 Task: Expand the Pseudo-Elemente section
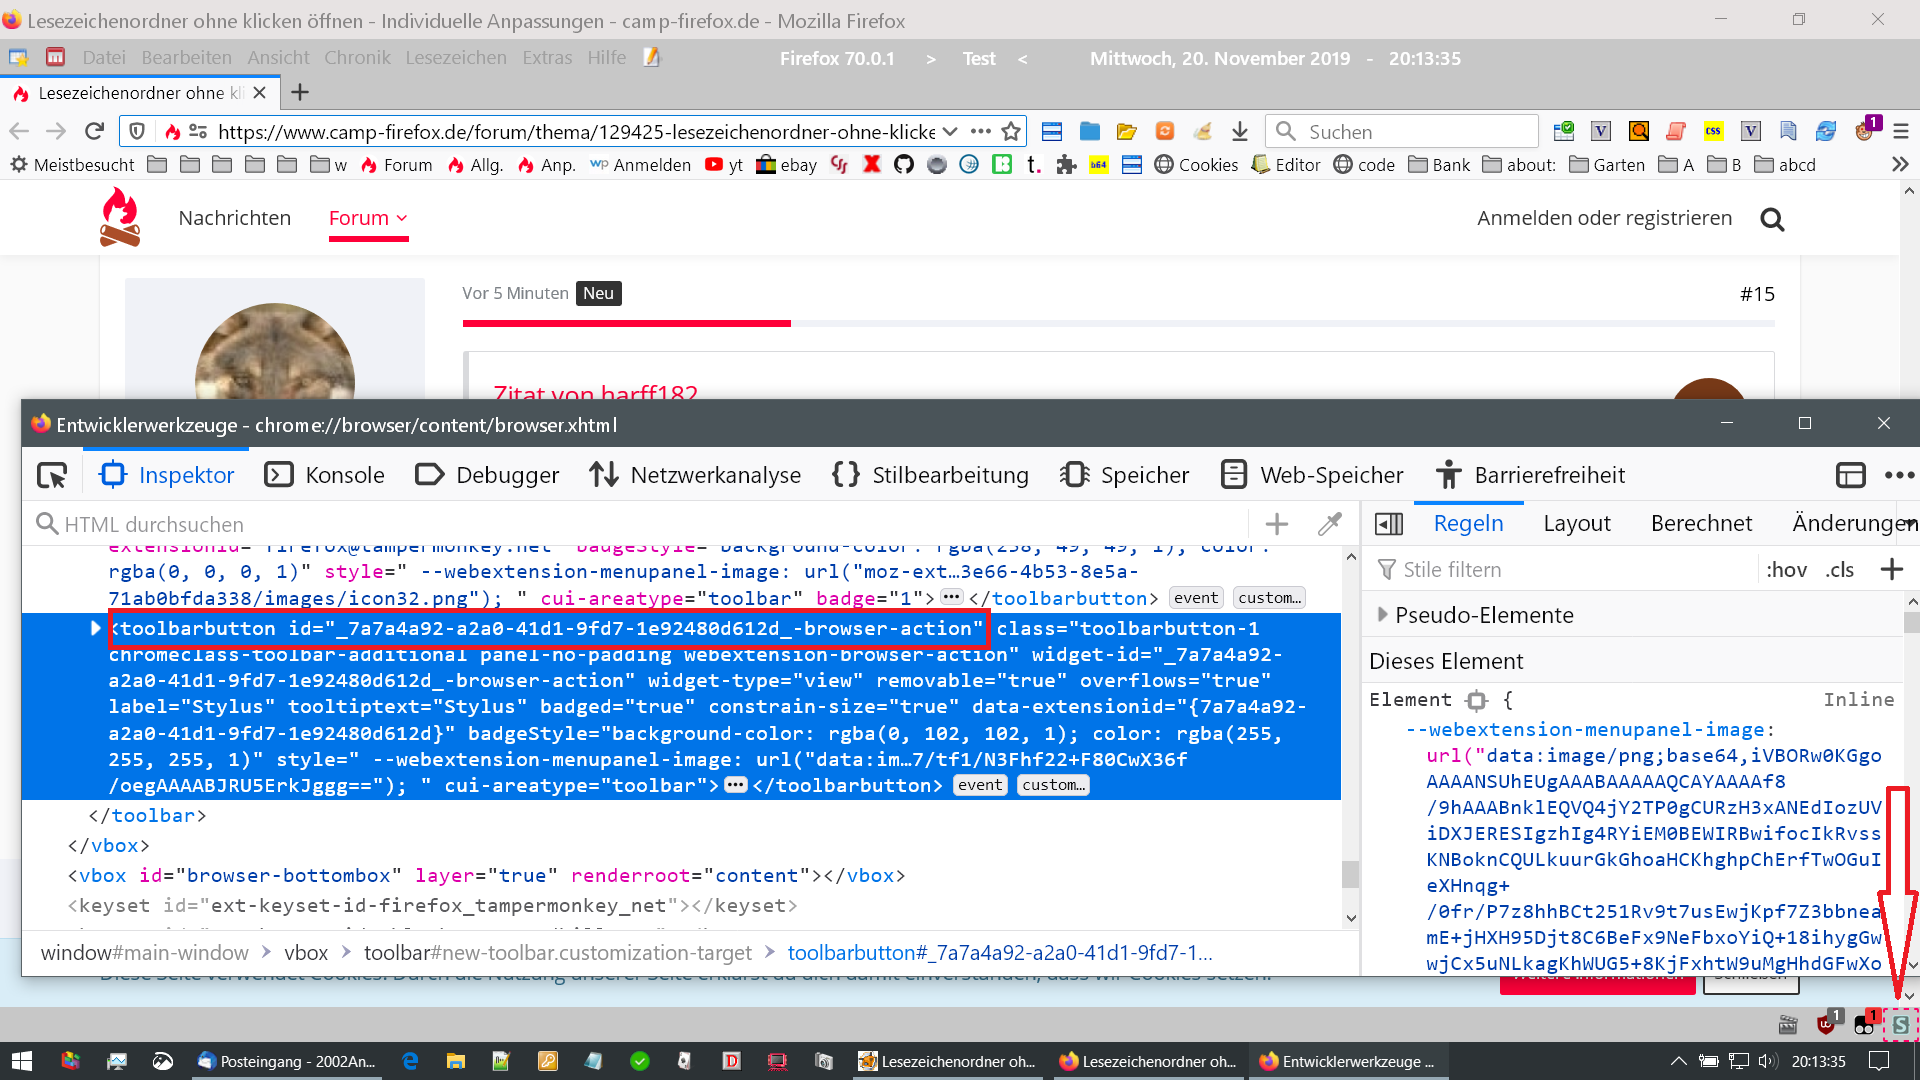[1382, 615]
